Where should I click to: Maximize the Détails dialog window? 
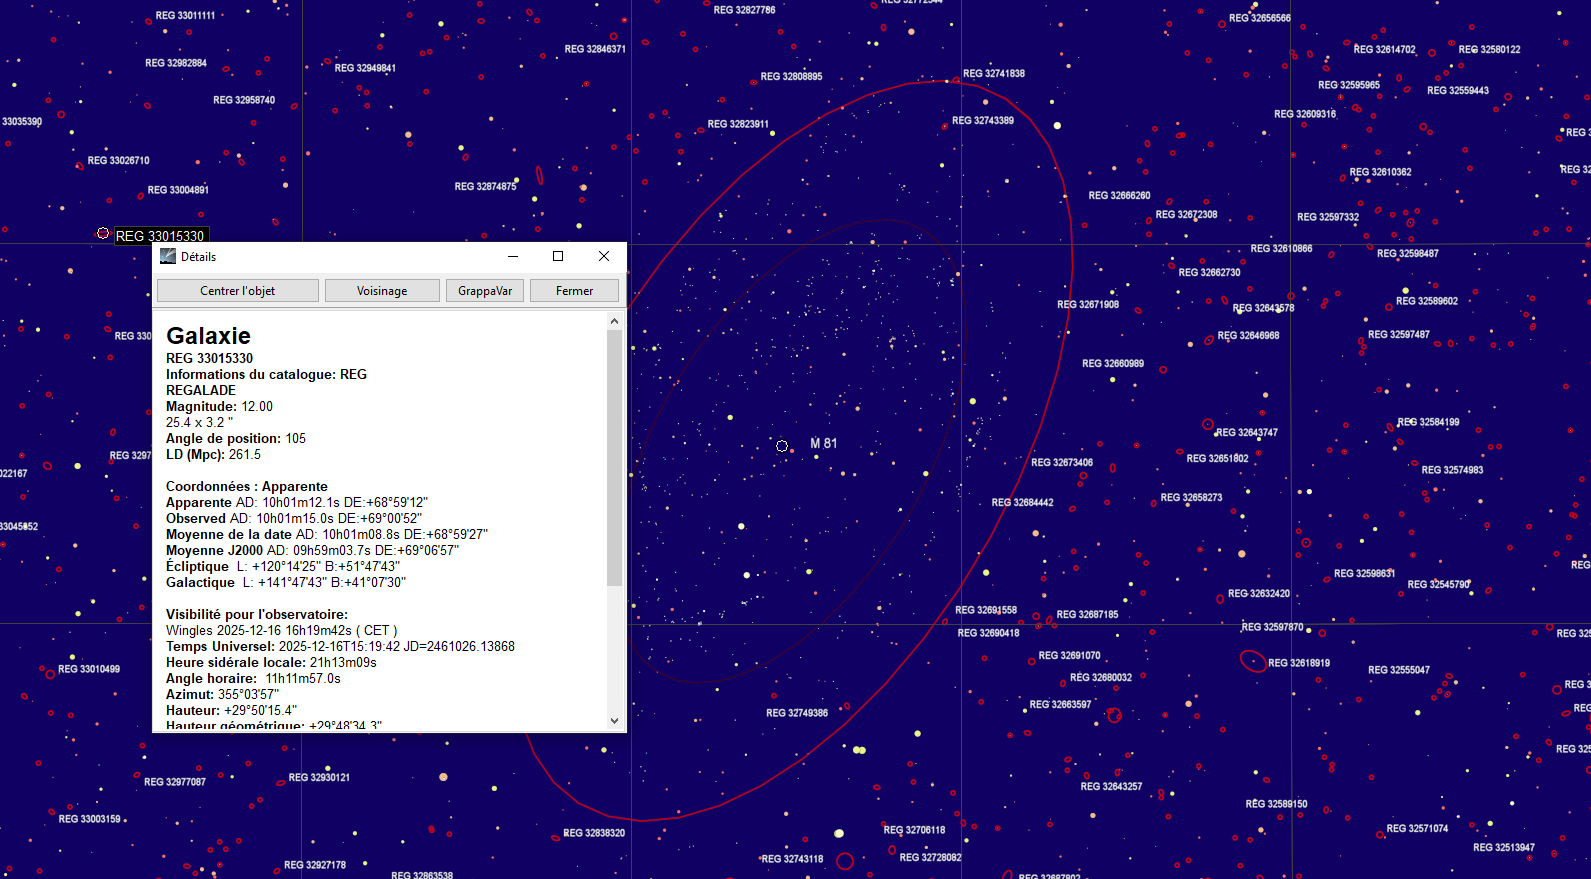pos(558,256)
